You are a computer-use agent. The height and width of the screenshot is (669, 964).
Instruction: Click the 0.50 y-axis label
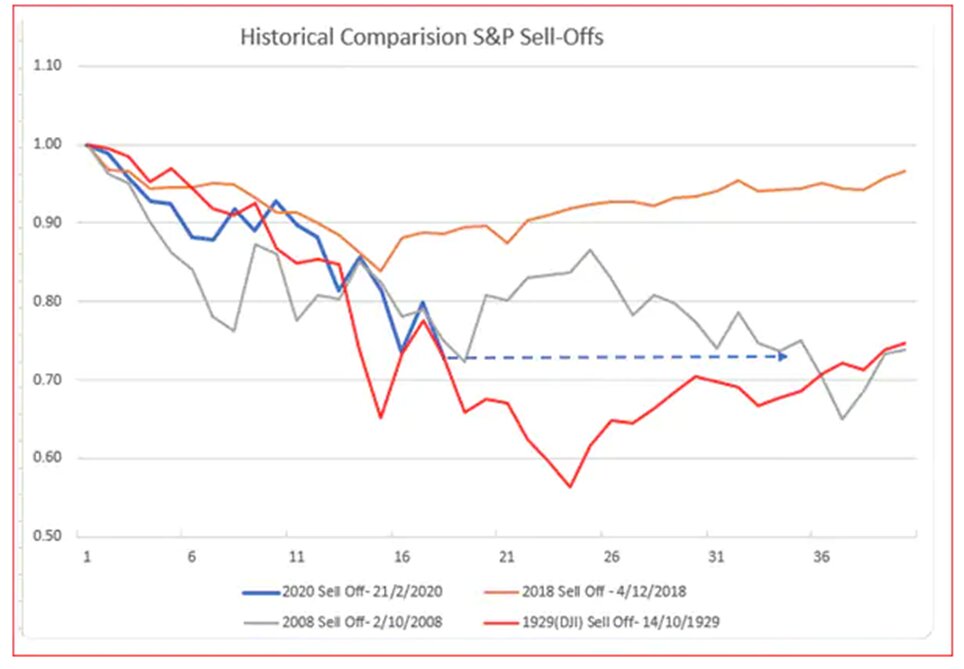47,536
